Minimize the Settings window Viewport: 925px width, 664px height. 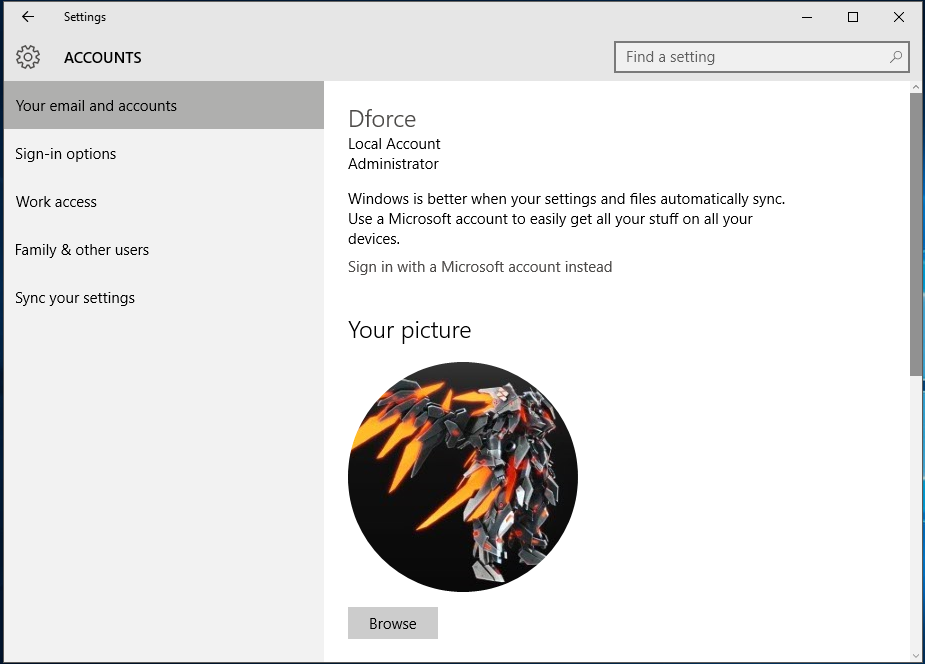coord(807,17)
